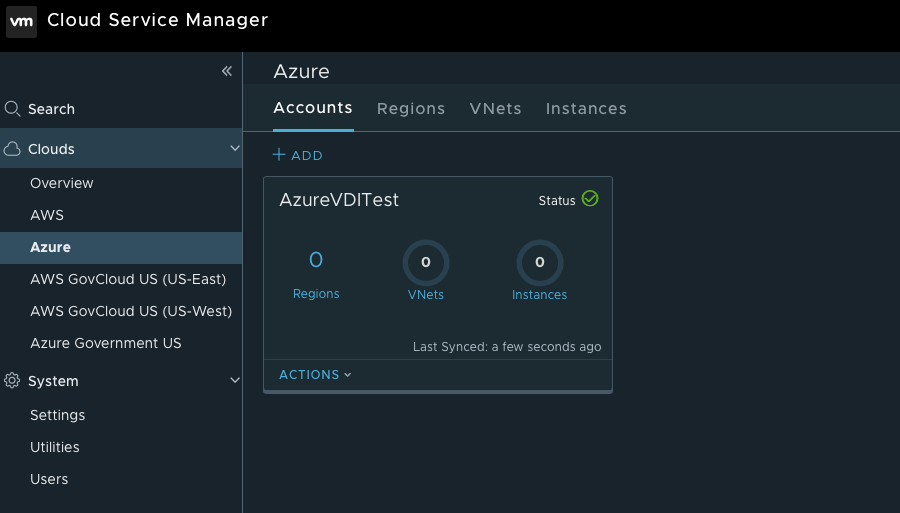Screen dimensions: 900x513
Task: Collapse the Clouds section chevron
Action: [235, 148]
